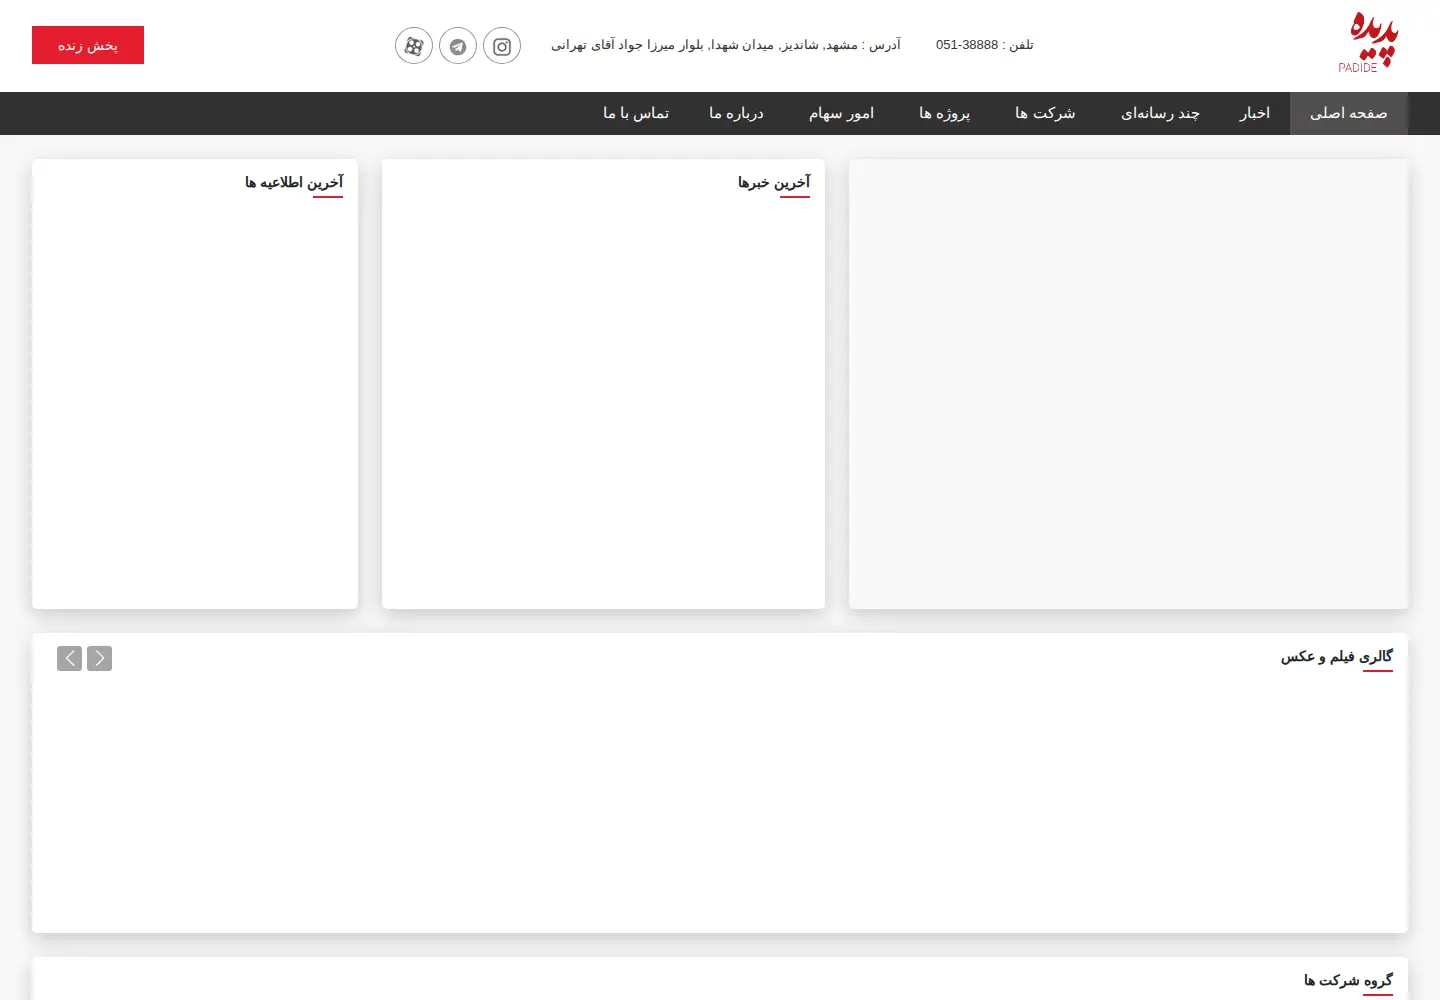Click the gallery left-pointing chevron arrow
The image size is (1440, 1000).
pyautogui.click(x=69, y=658)
